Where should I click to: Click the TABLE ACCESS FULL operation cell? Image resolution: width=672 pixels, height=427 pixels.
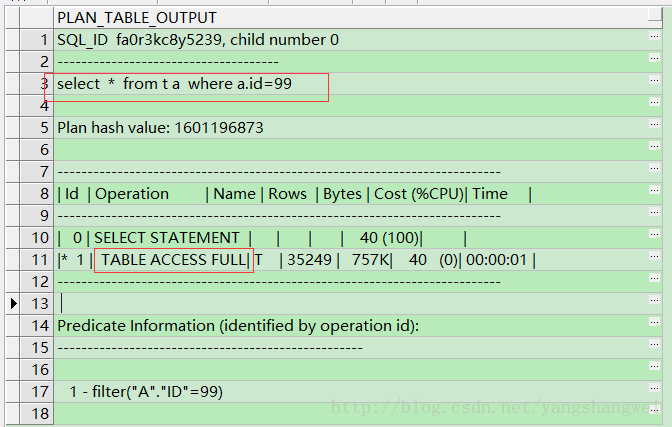pos(174,260)
